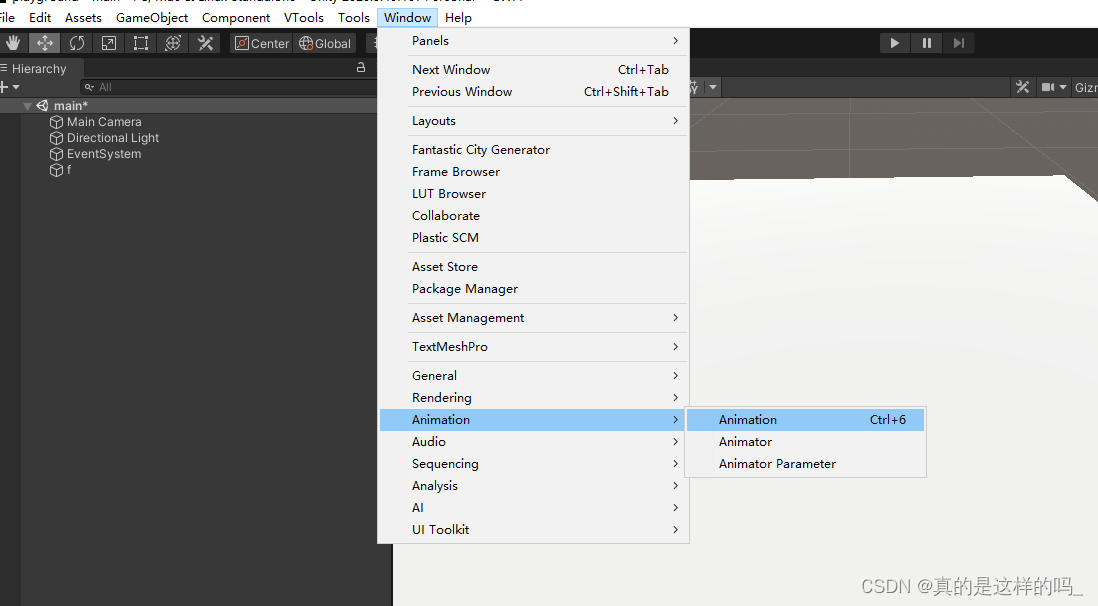Expand Asset Management submenu

(534, 318)
